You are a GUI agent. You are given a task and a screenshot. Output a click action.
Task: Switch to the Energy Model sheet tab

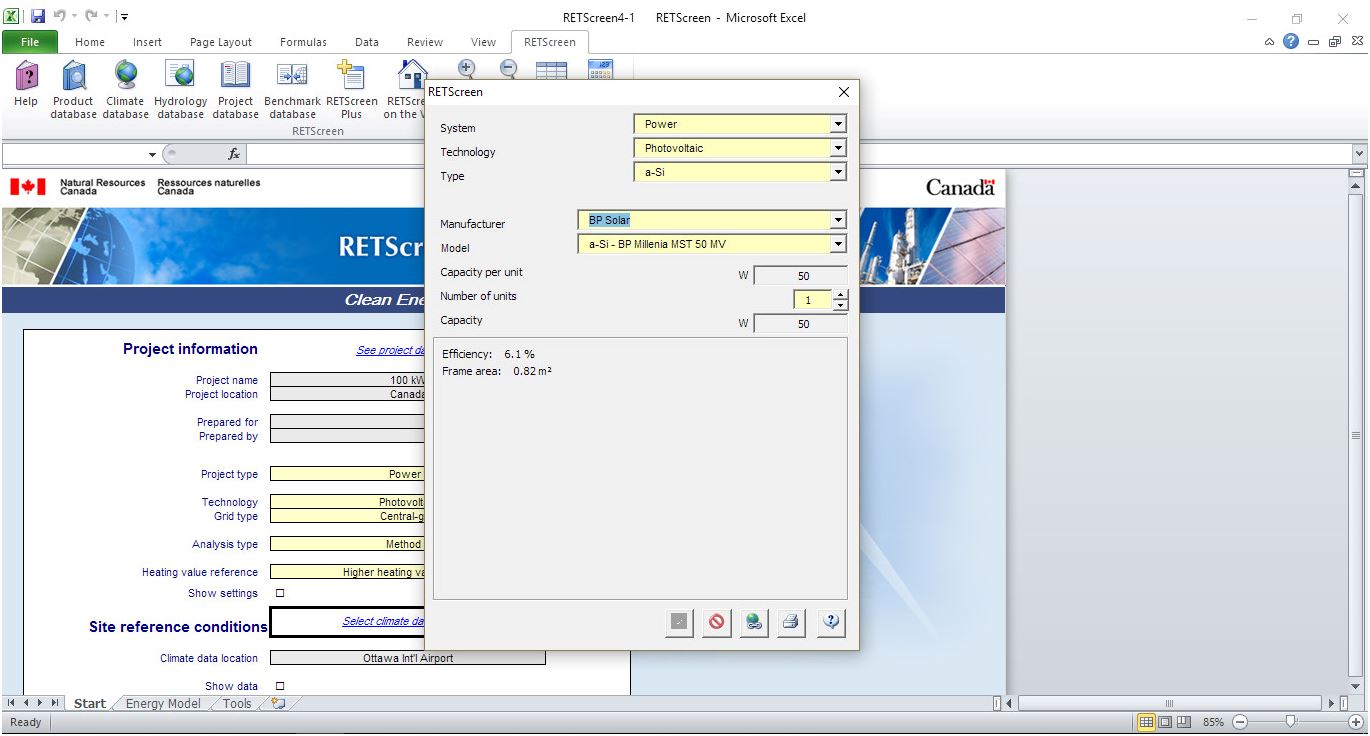click(x=163, y=704)
